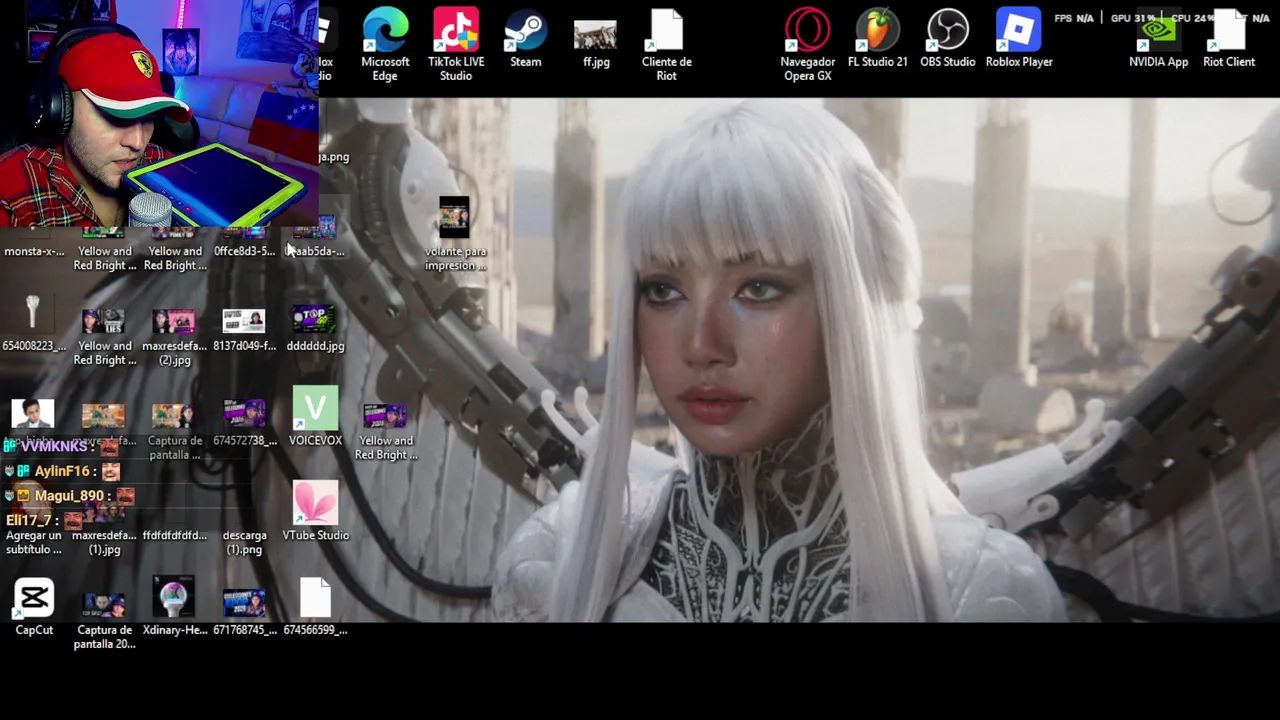This screenshot has height=720, width=1280.
Task: Select the volante para impresion file
Action: coord(455,234)
